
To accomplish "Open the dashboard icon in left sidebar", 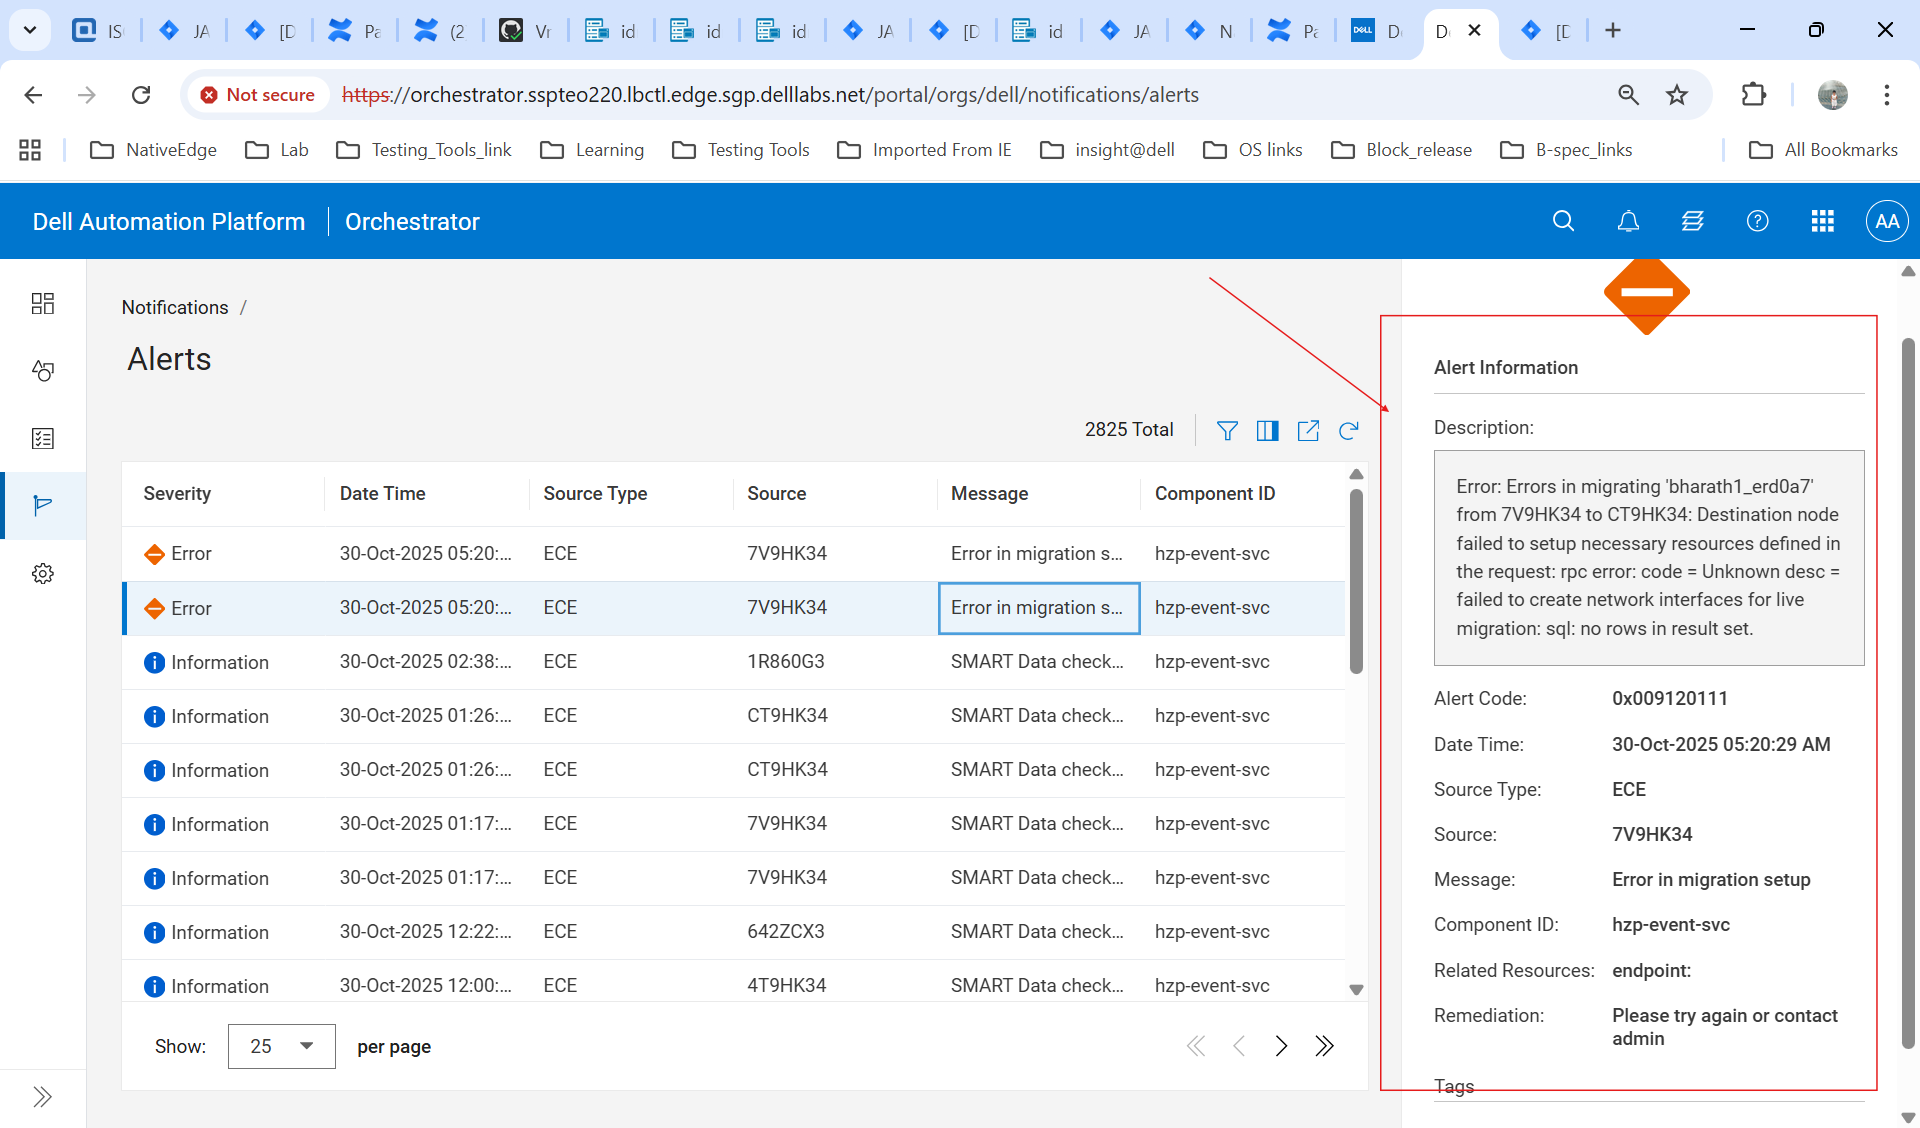I will click(42, 303).
